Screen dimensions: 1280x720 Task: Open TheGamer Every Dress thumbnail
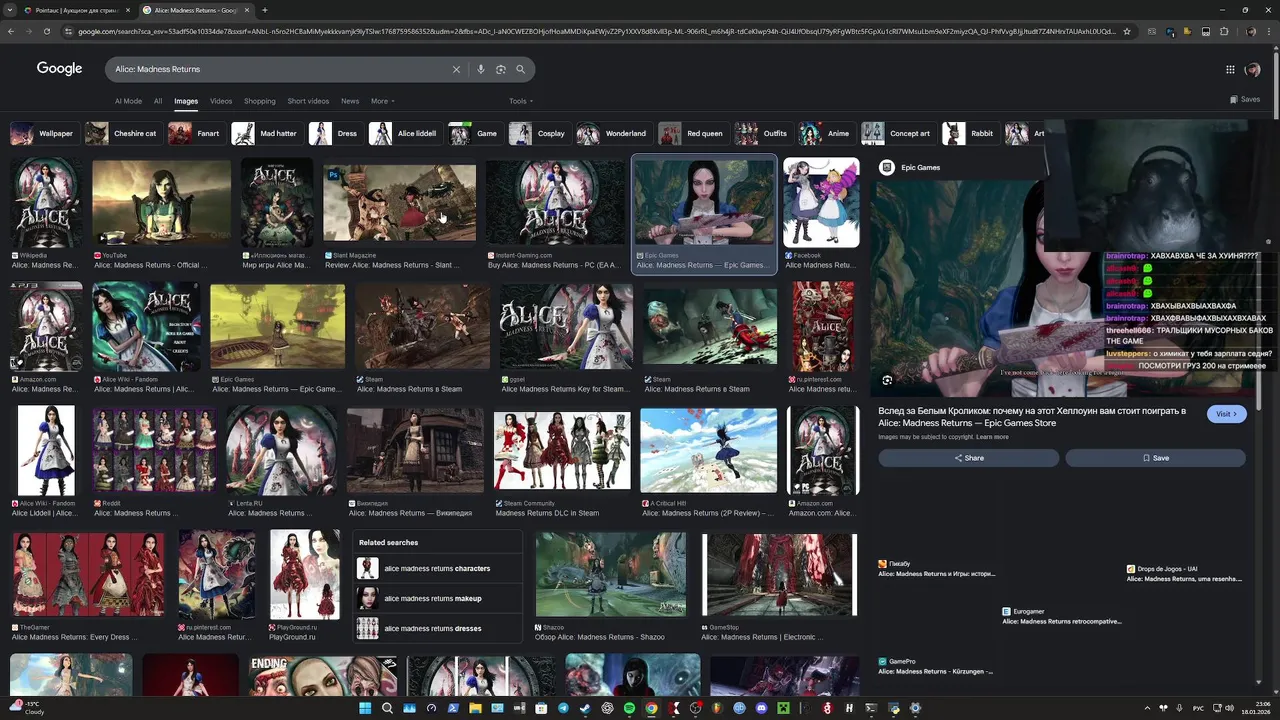click(x=88, y=574)
